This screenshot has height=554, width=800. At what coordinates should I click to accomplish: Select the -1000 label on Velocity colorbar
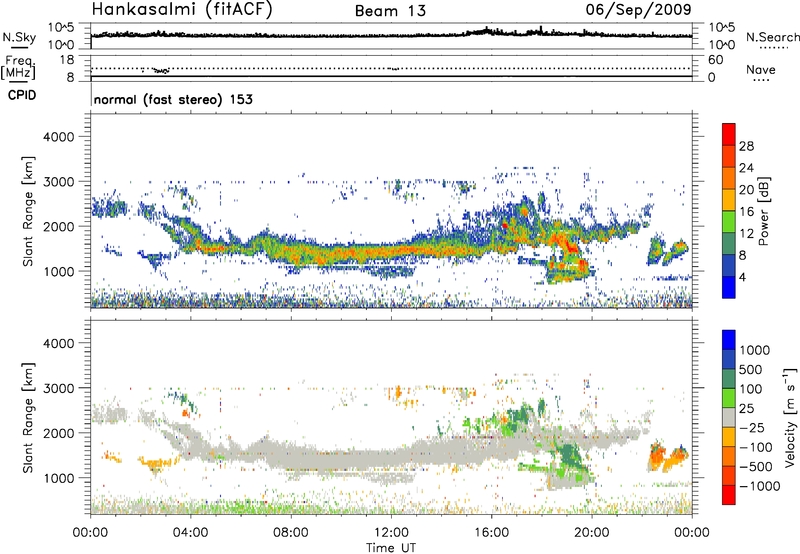[x=759, y=486]
